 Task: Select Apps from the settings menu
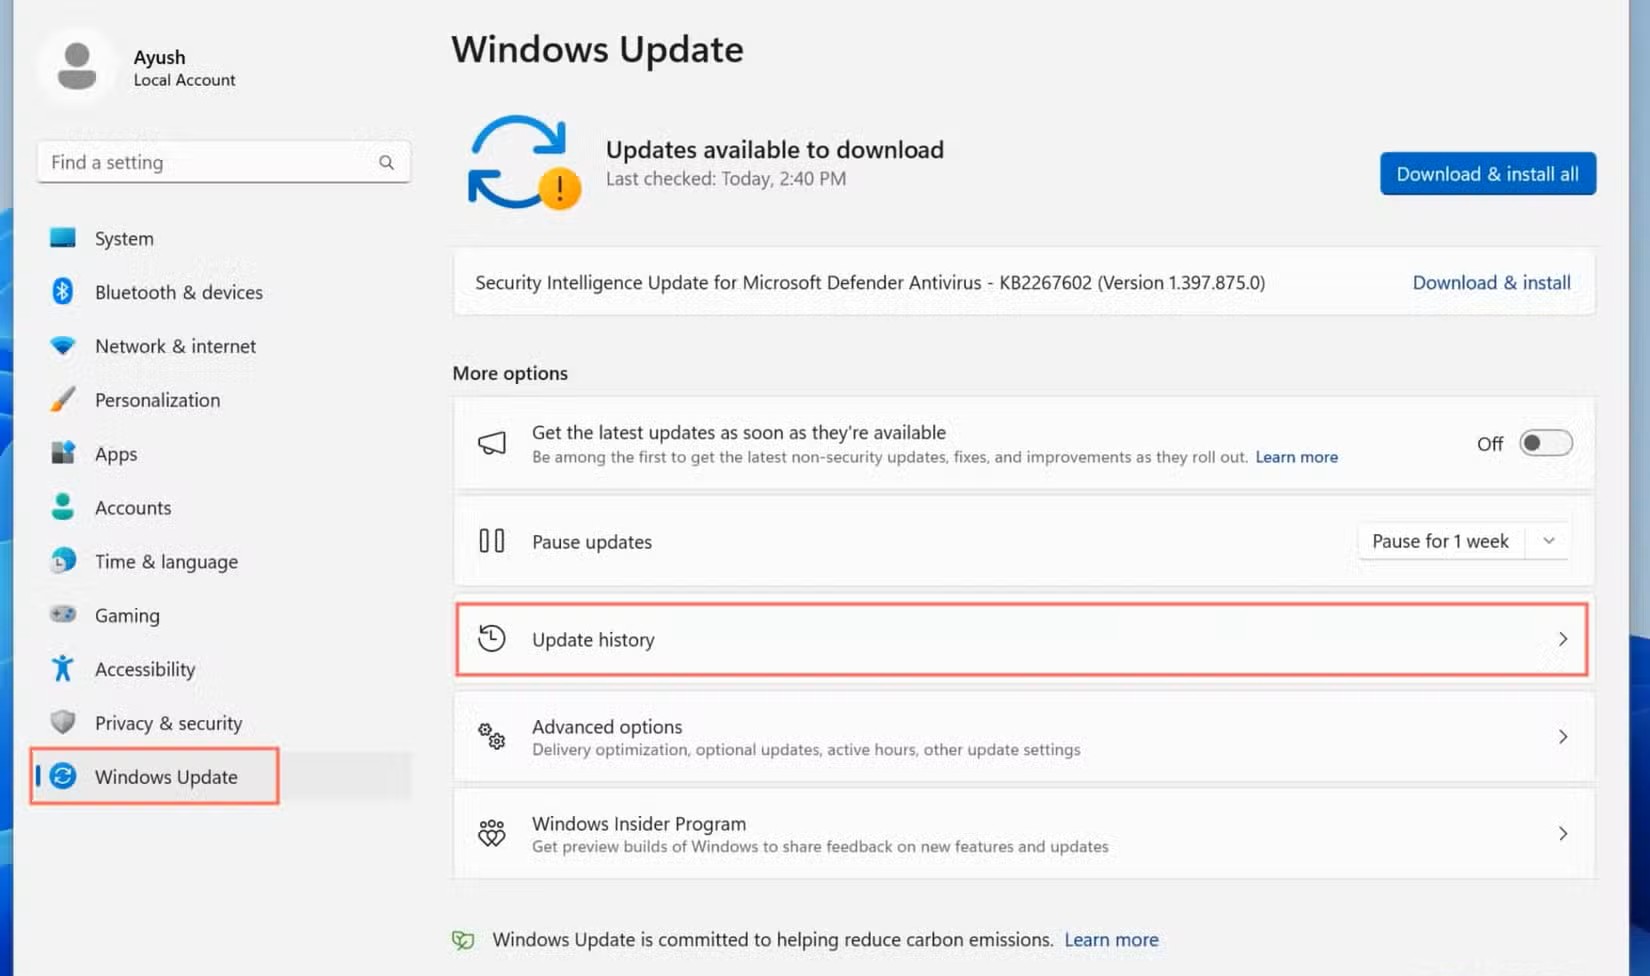115,453
